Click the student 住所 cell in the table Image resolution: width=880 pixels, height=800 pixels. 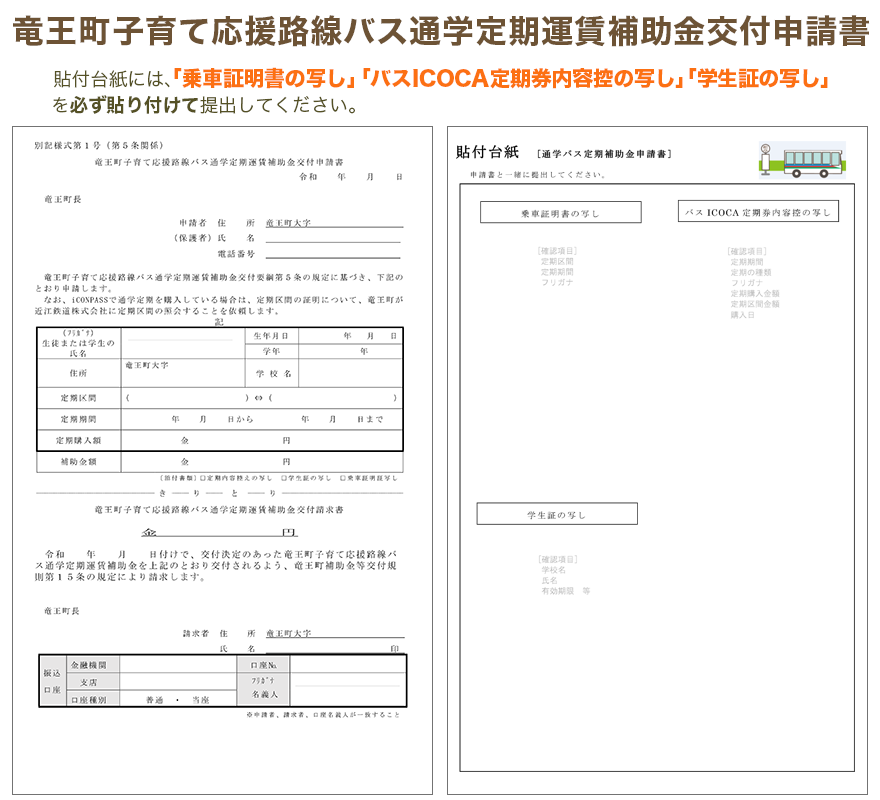(x=183, y=373)
